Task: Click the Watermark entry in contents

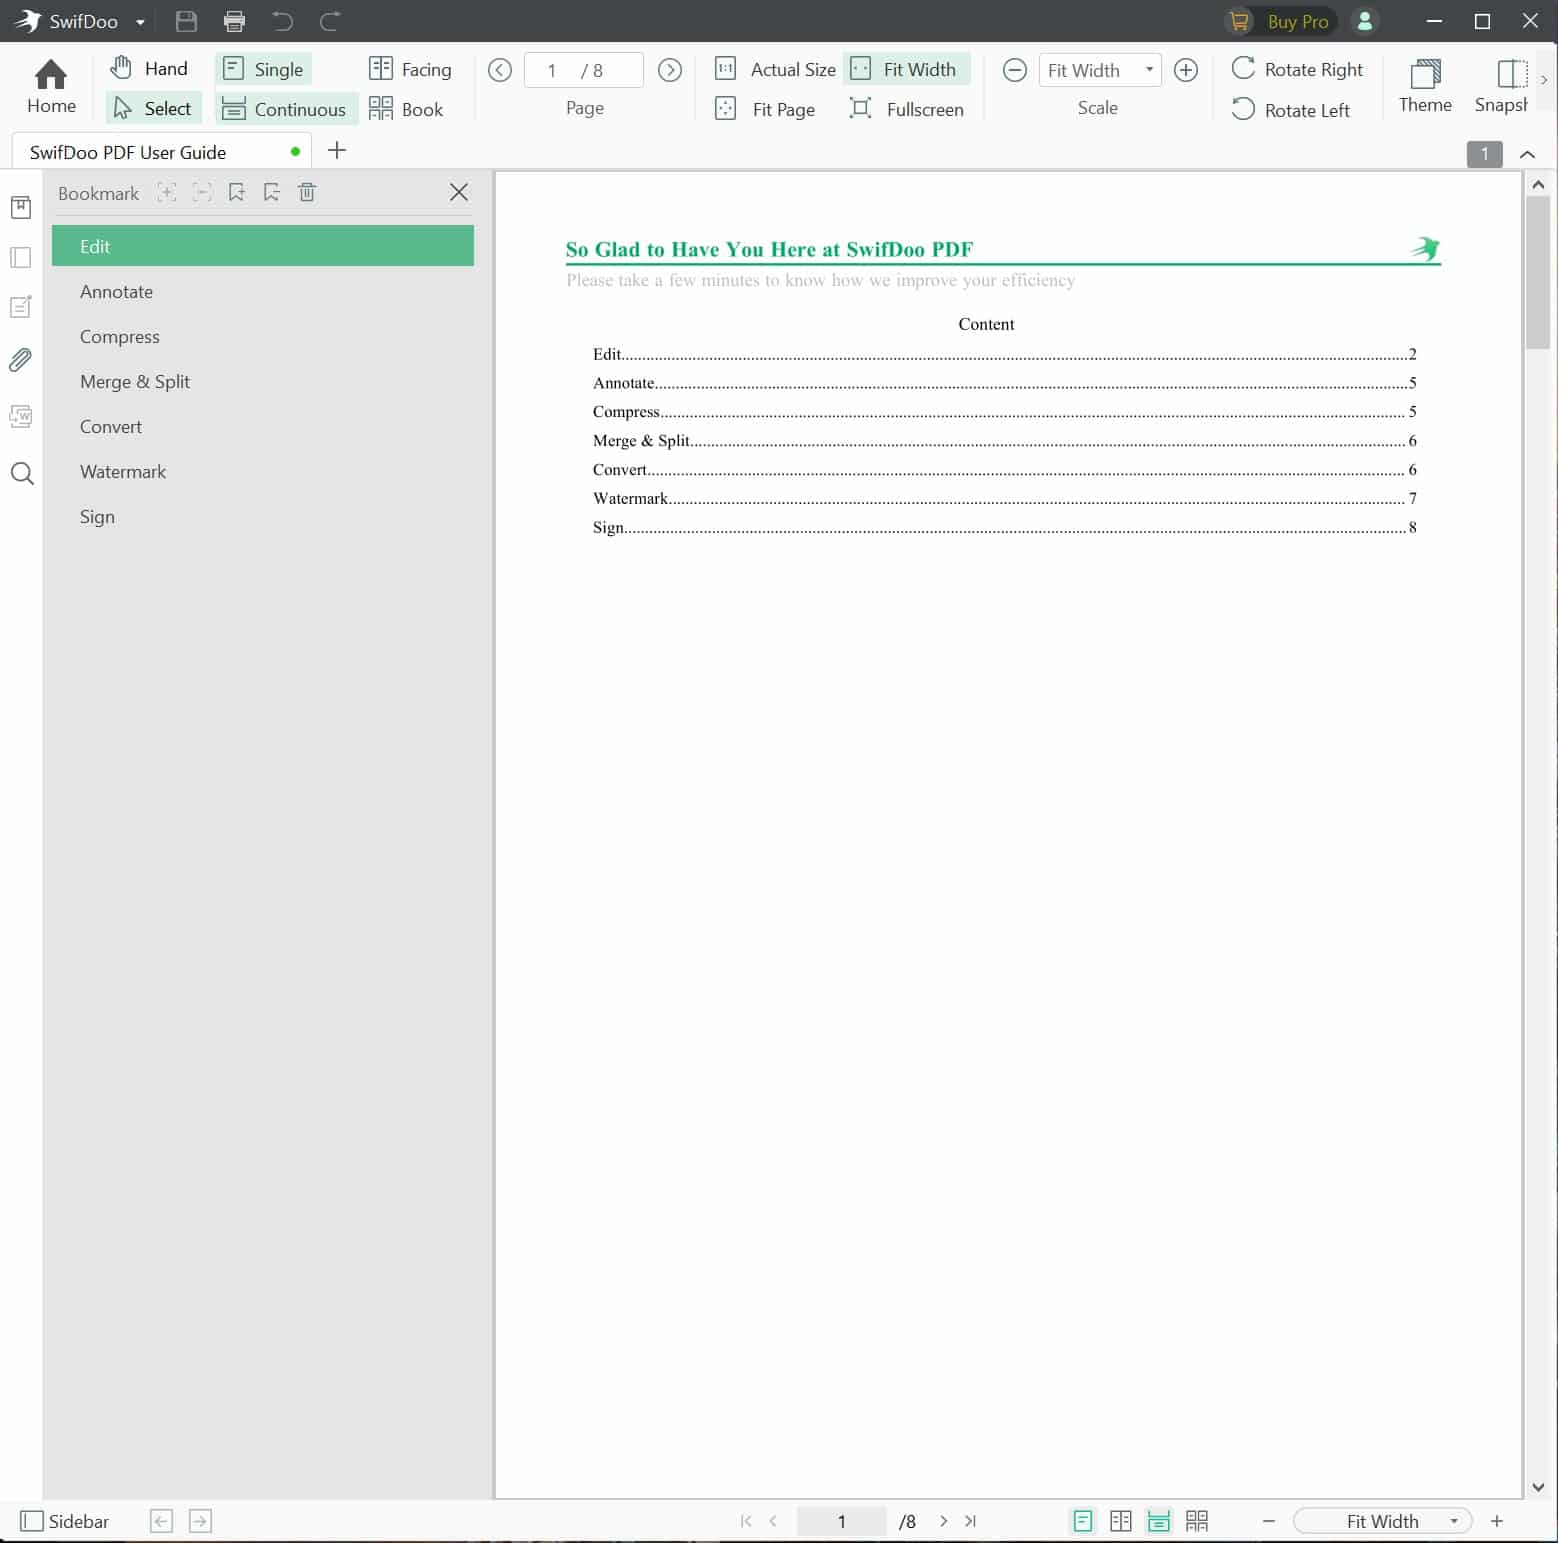Action: pyautogui.click(x=1004, y=498)
